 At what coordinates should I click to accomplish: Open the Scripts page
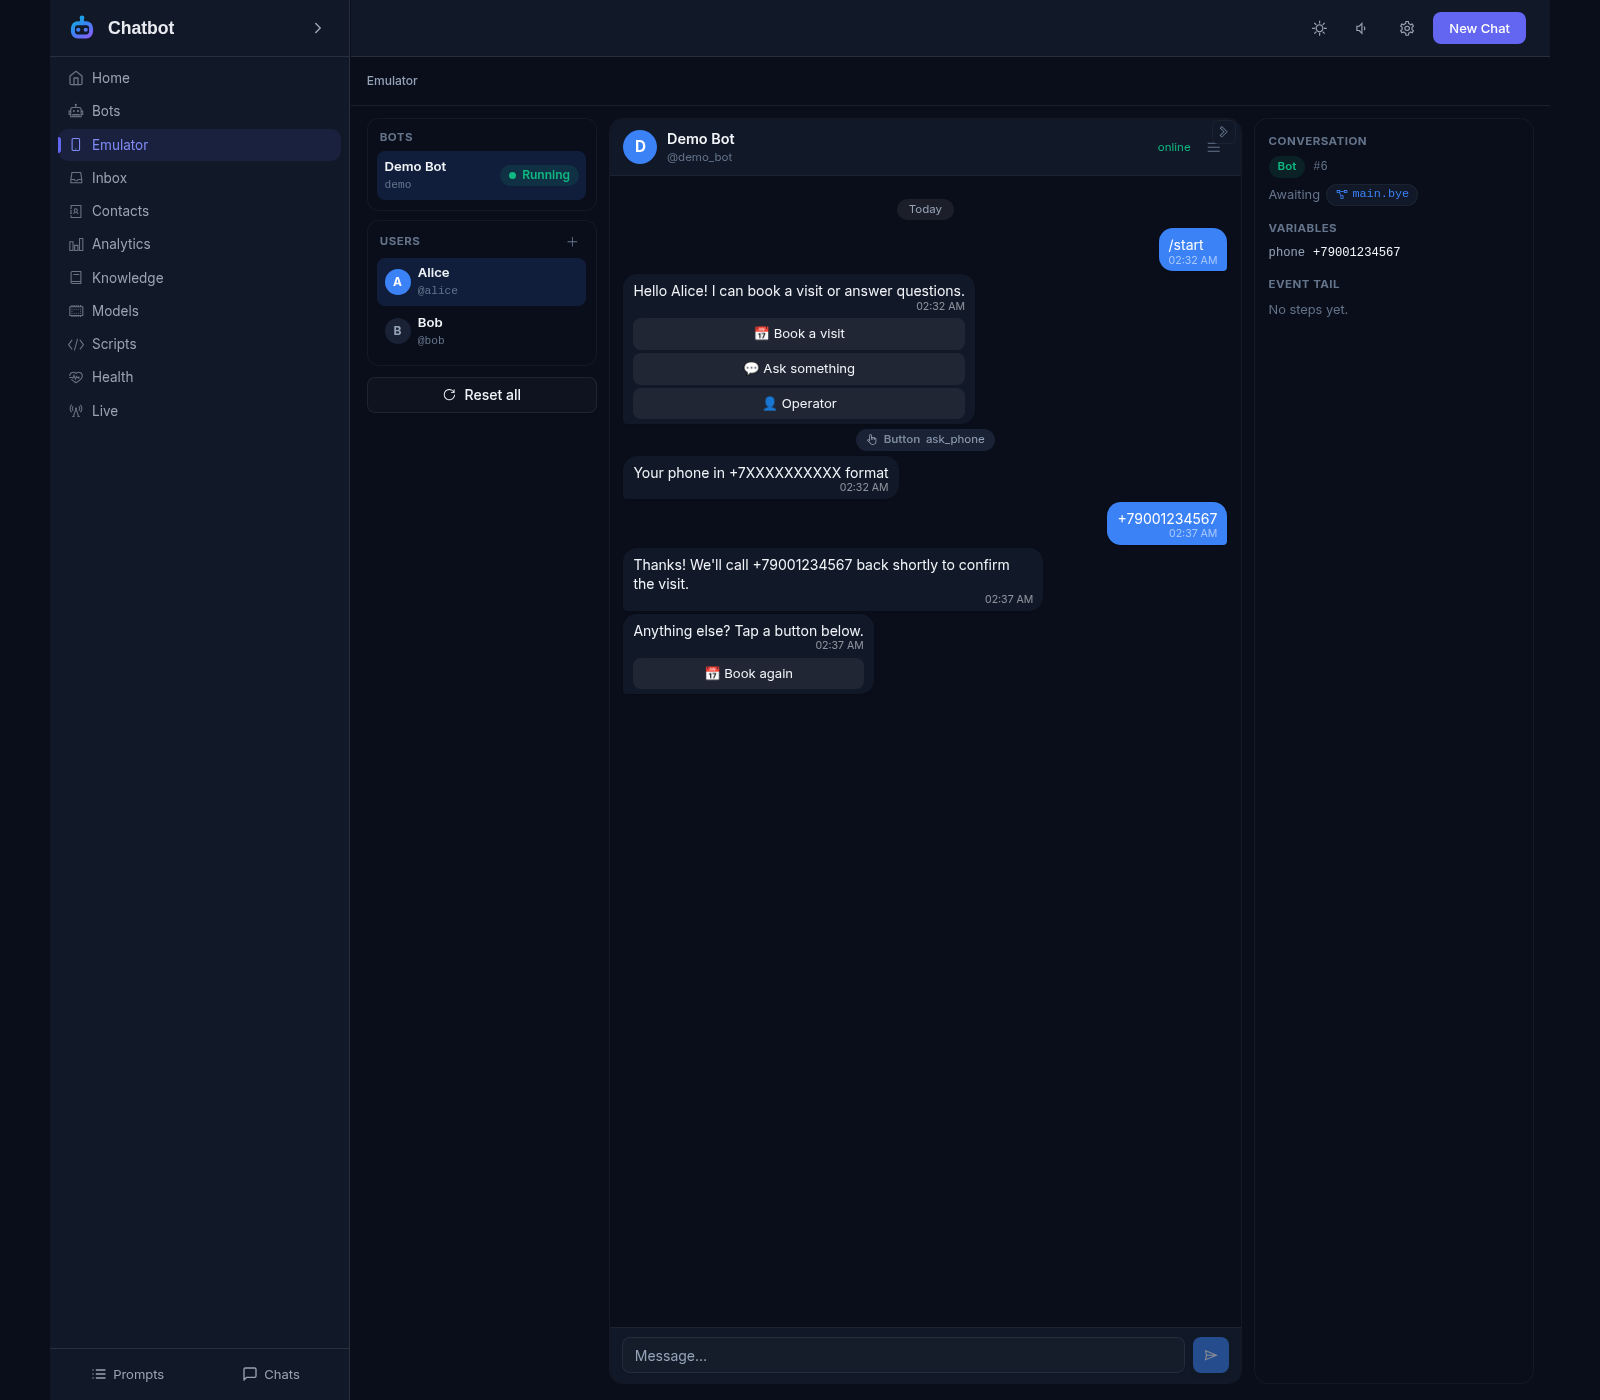(200, 344)
